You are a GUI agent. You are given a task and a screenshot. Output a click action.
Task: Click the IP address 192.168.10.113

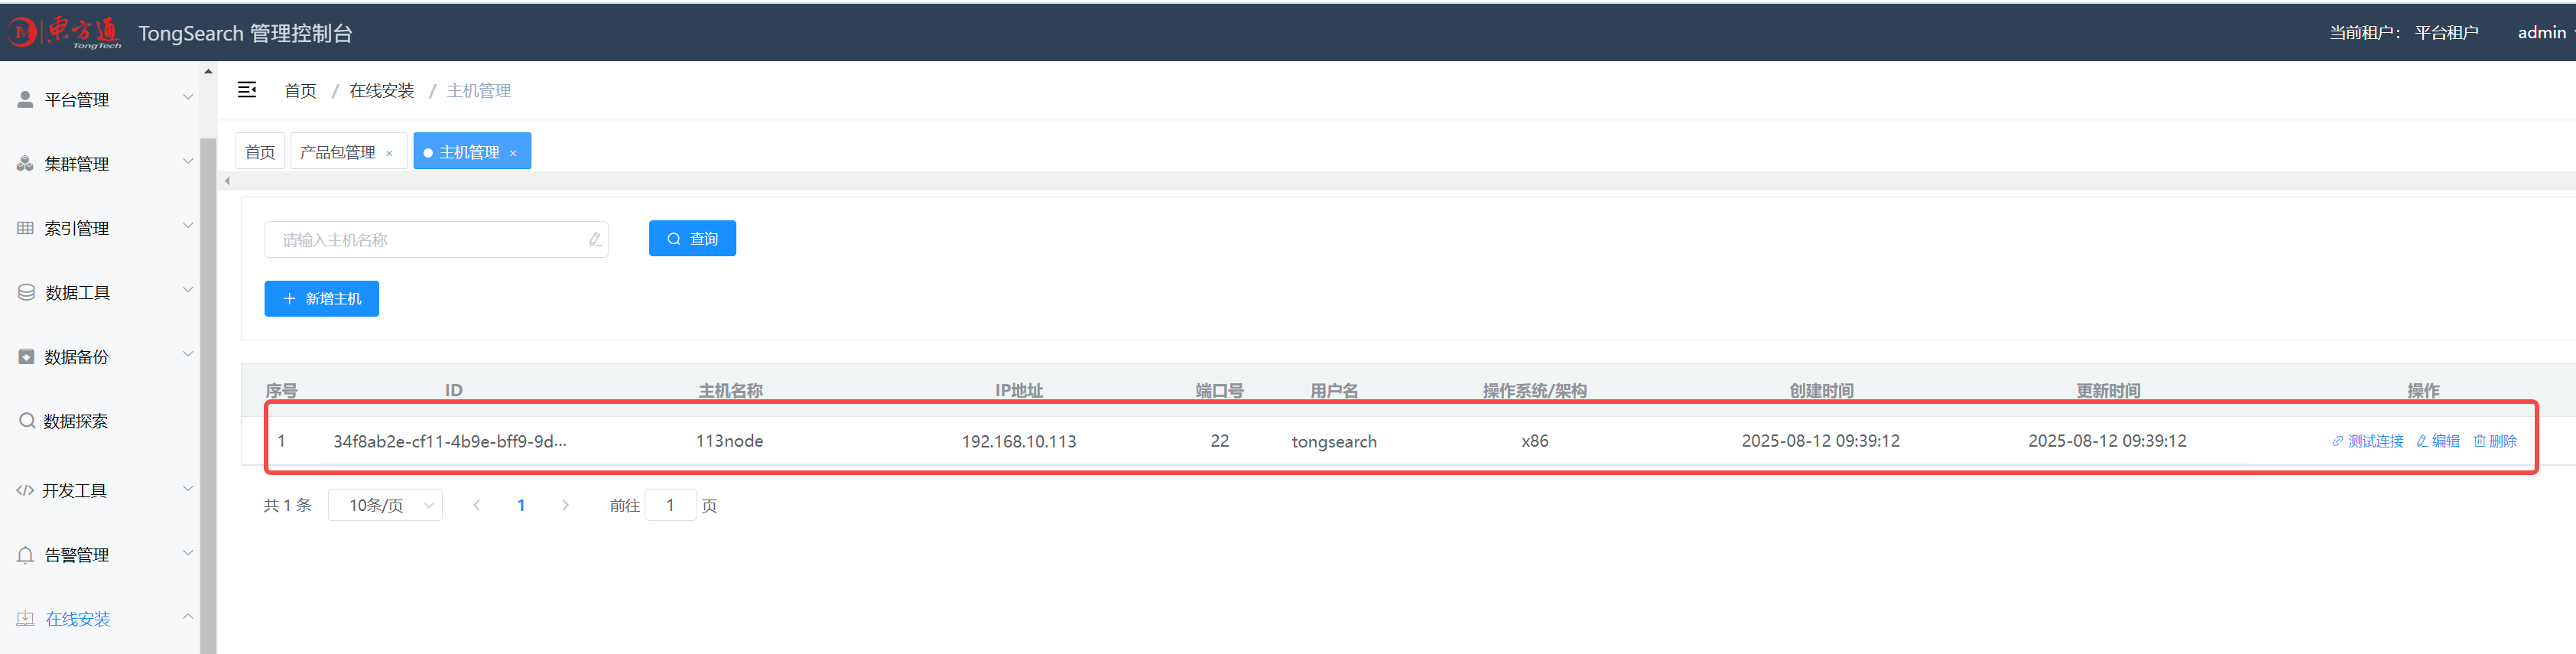click(1019, 441)
